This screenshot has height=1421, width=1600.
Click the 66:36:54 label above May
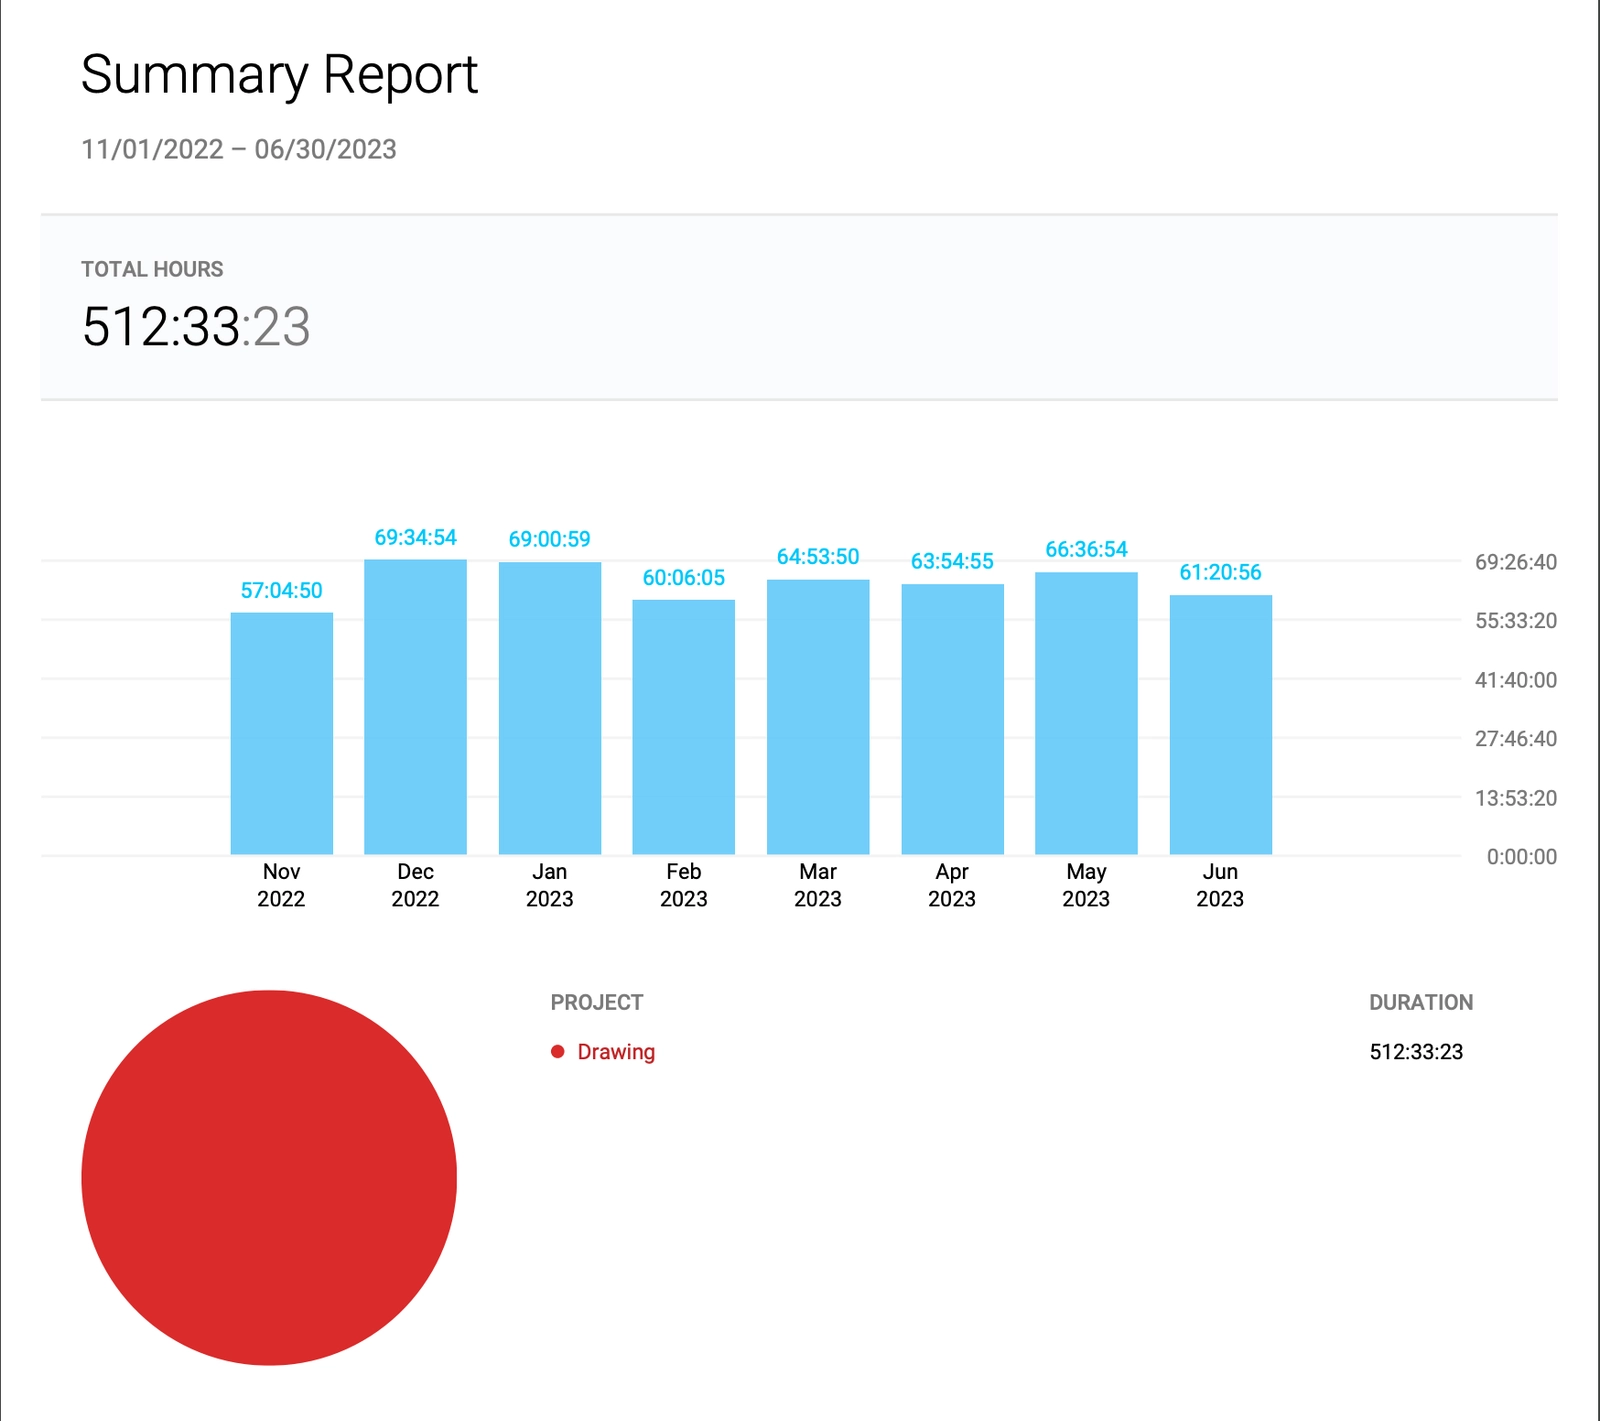(1086, 549)
